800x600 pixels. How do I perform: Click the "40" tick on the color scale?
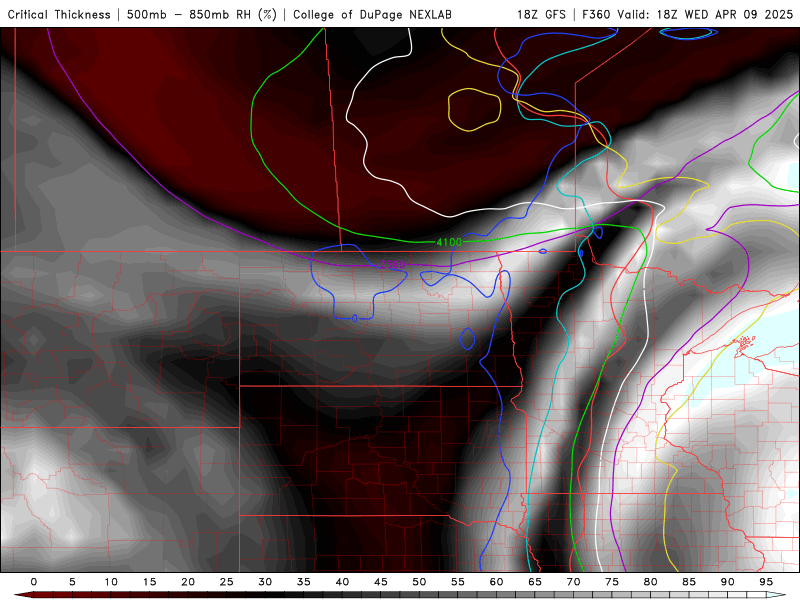click(x=342, y=582)
